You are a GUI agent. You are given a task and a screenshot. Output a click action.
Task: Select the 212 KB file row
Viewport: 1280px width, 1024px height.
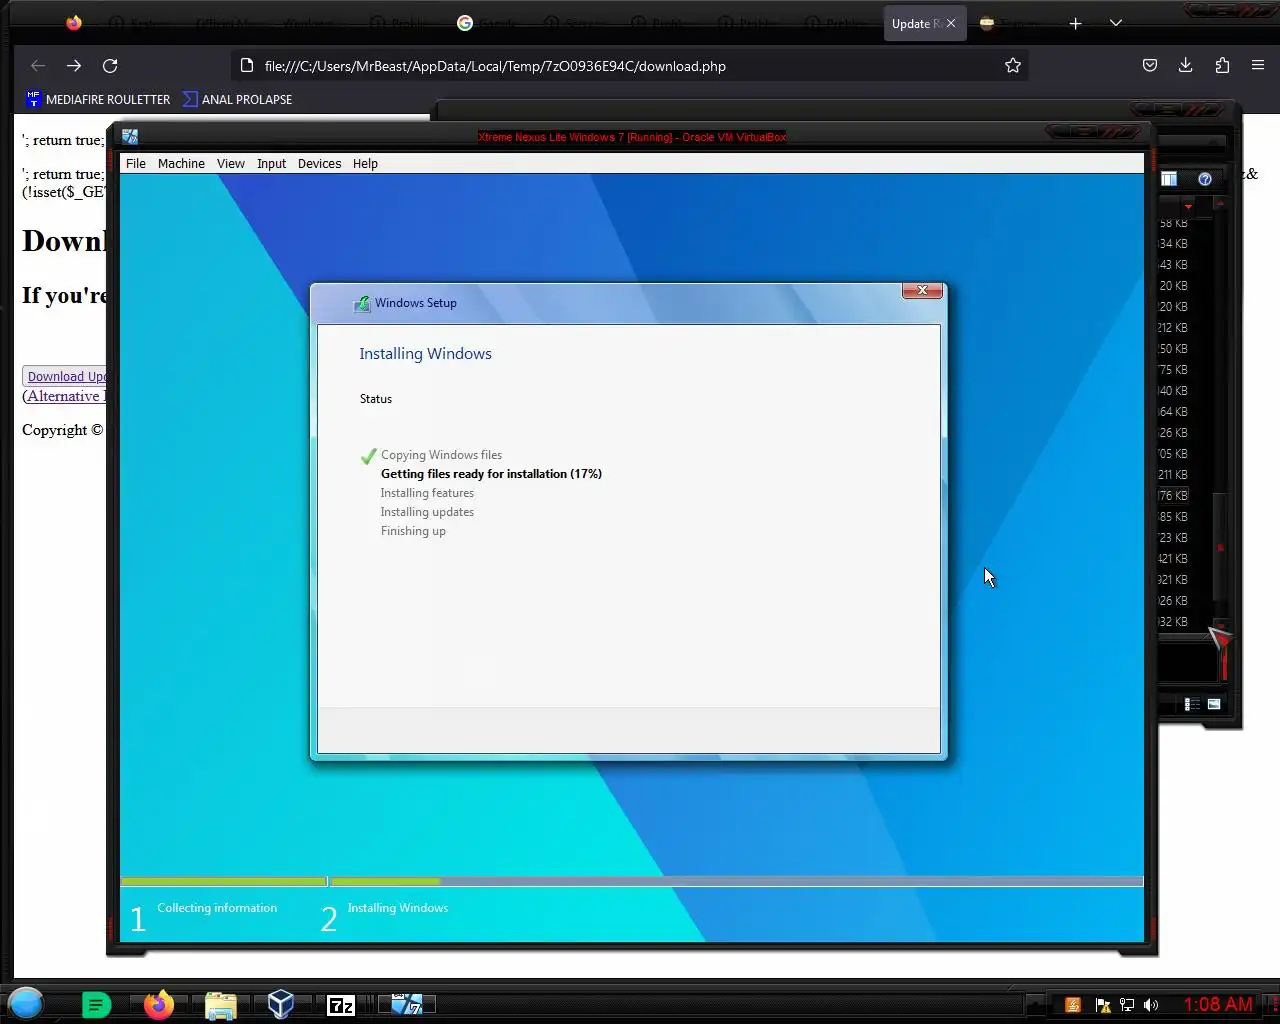1174,328
